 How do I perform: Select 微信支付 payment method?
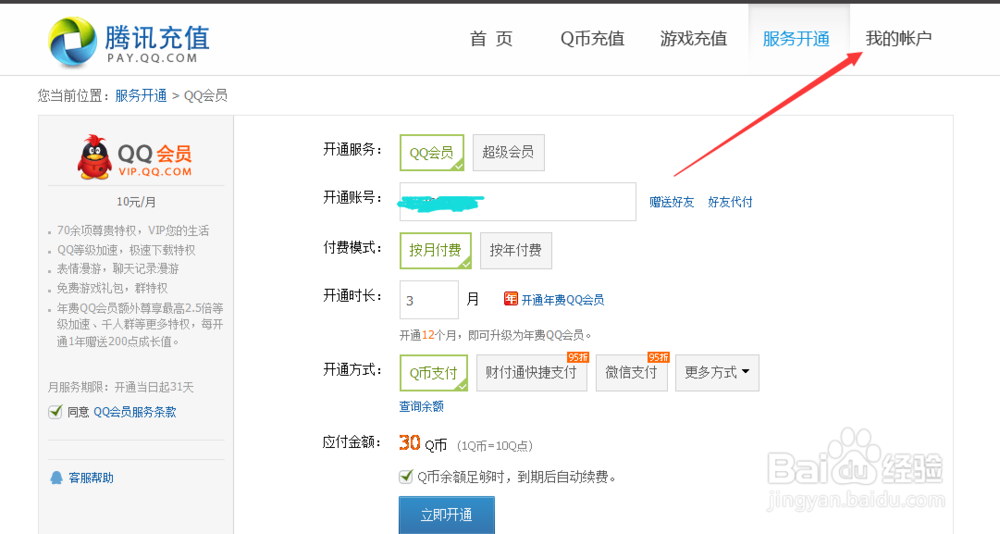pos(631,373)
